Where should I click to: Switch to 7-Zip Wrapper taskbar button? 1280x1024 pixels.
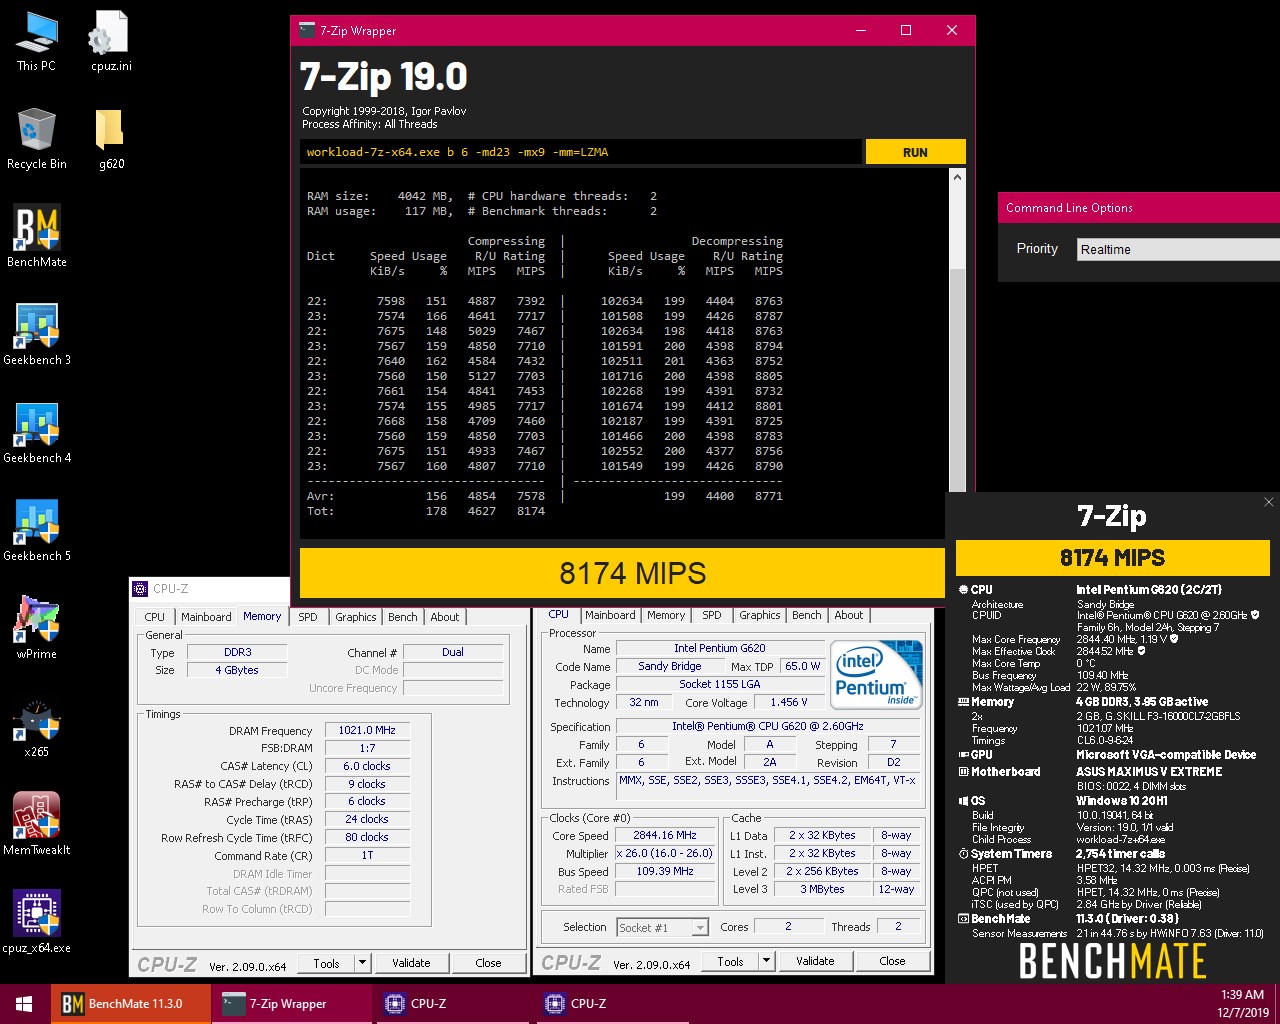tap(291, 1004)
